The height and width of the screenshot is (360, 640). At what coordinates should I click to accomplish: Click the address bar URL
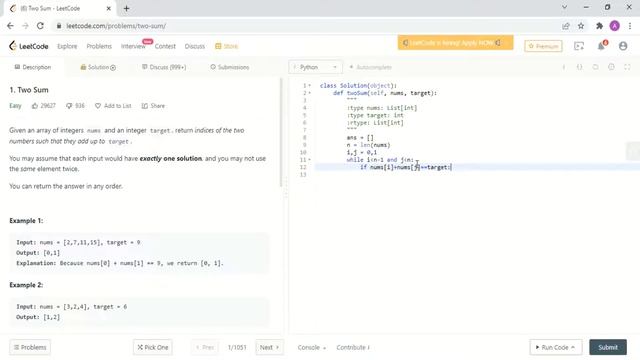[116, 26]
